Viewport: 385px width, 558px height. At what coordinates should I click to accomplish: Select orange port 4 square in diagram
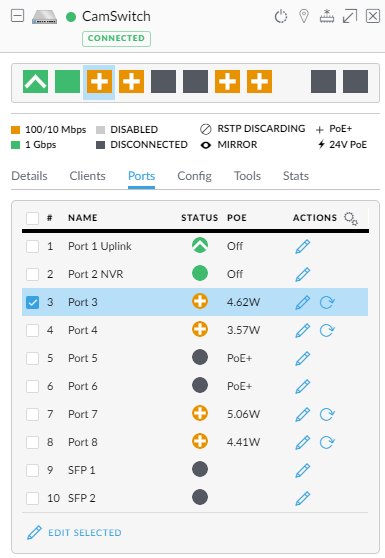click(x=131, y=81)
